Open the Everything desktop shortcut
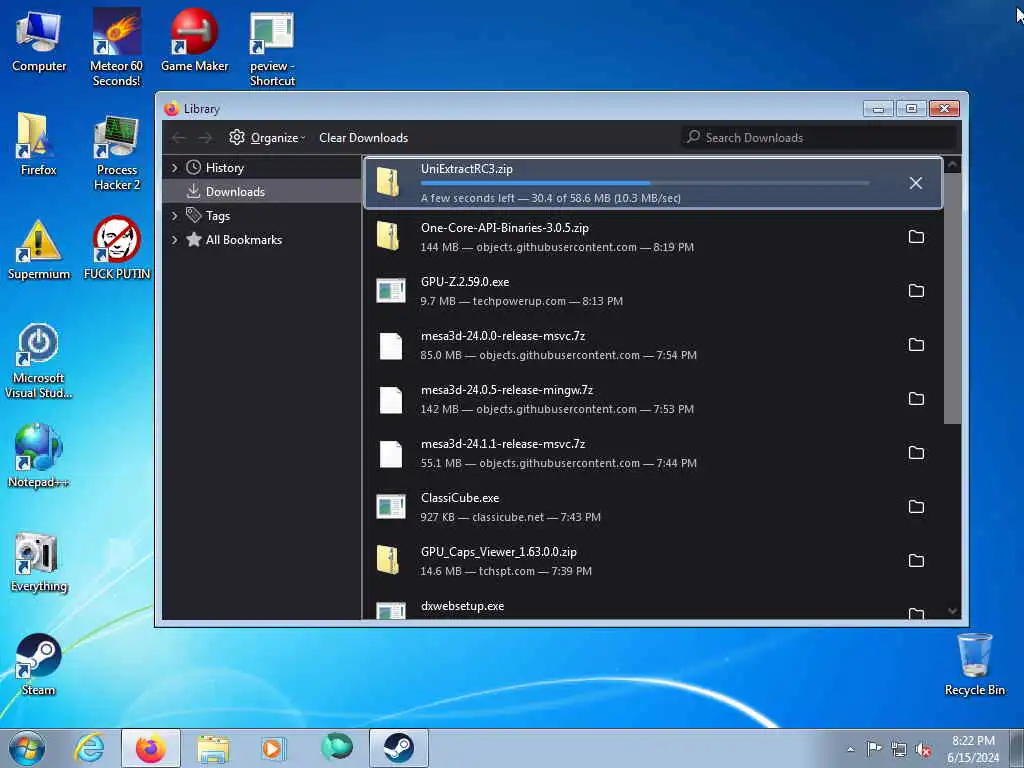Viewport: 1024px width, 768px height. pos(39,562)
